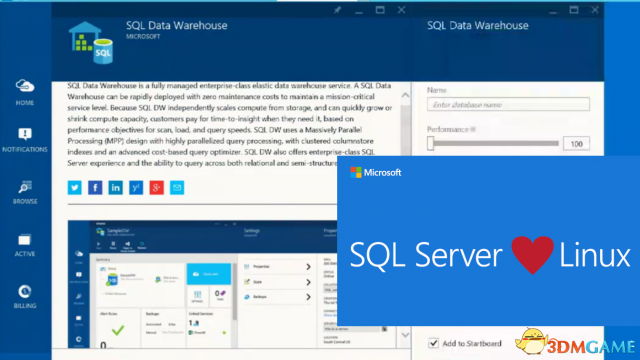
Task: Click the Microsoft logo on the overlay
Action: click(x=376, y=173)
